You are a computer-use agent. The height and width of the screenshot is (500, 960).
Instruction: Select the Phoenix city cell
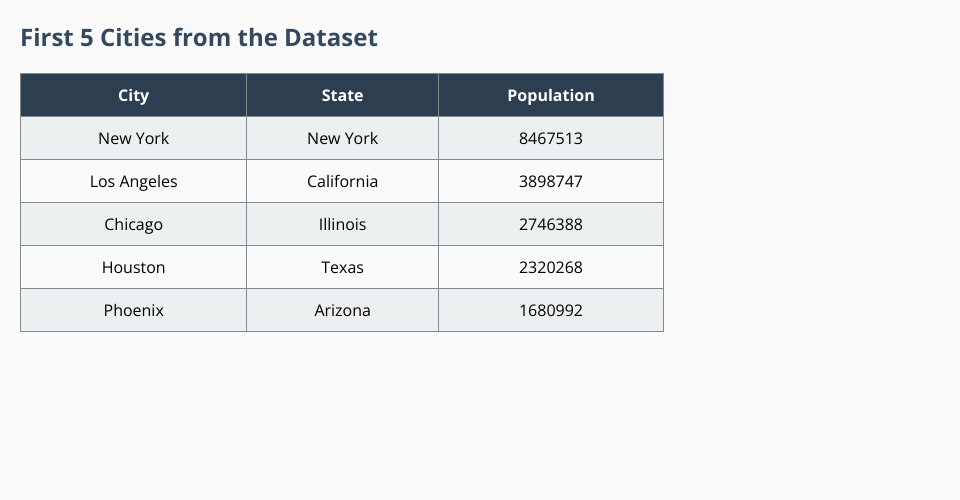(133, 311)
